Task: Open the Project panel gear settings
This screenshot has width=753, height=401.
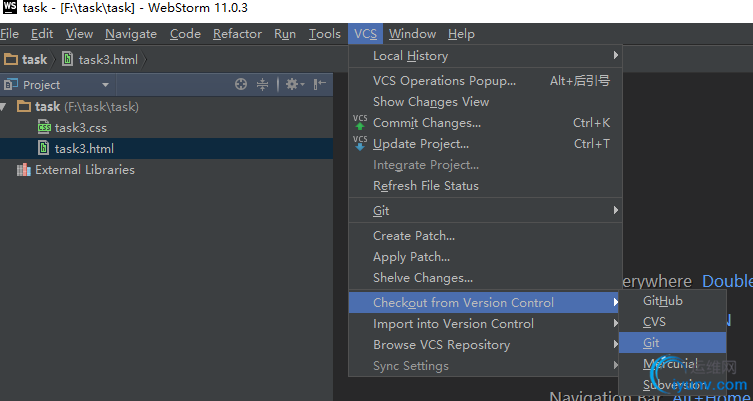Action: pyautogui.click(x=292, y=85)
